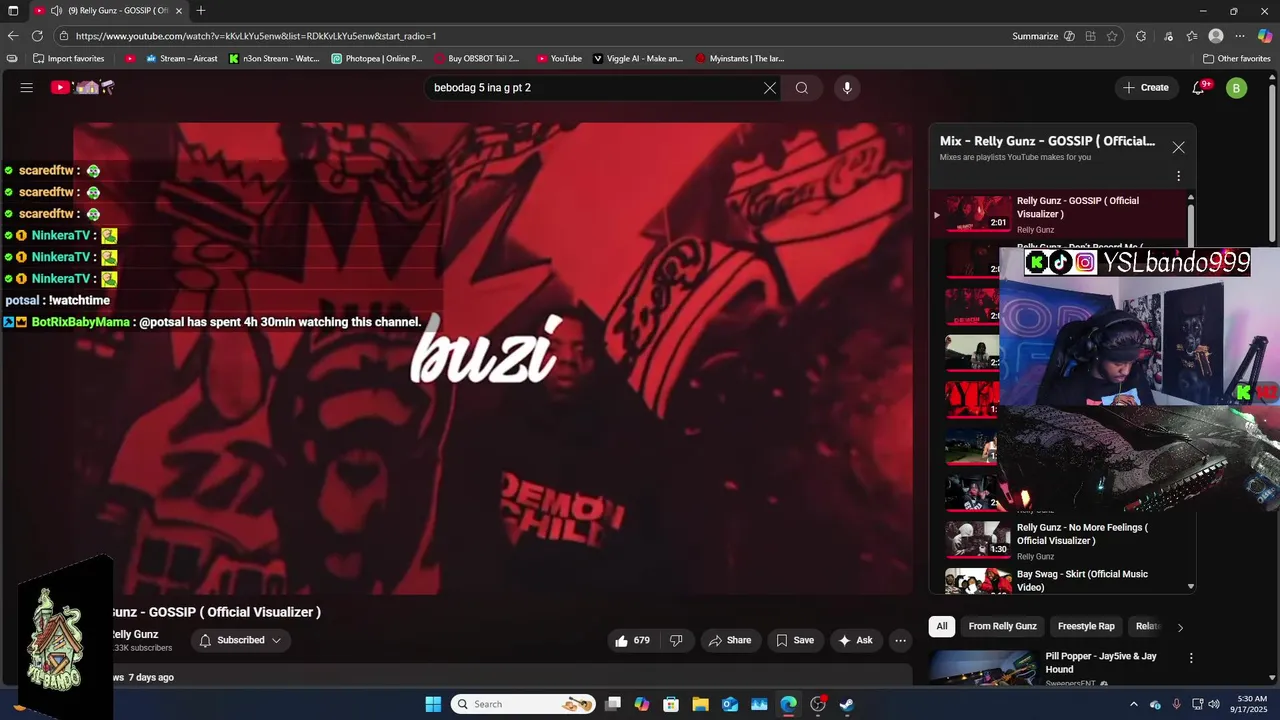The image size is (1280, 720).
Task: Open Pill Popper - Jay5ive video
Action: click(x=1101, y=663)
